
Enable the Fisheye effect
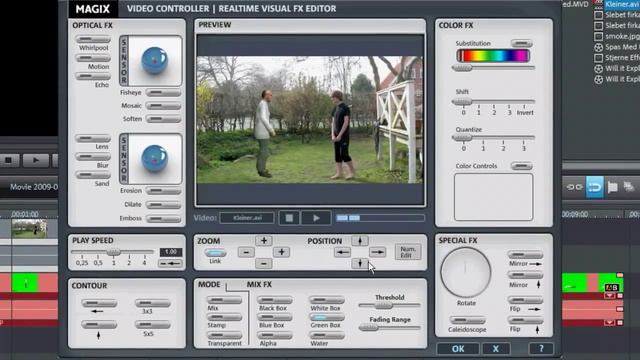[x=163, y=93]
